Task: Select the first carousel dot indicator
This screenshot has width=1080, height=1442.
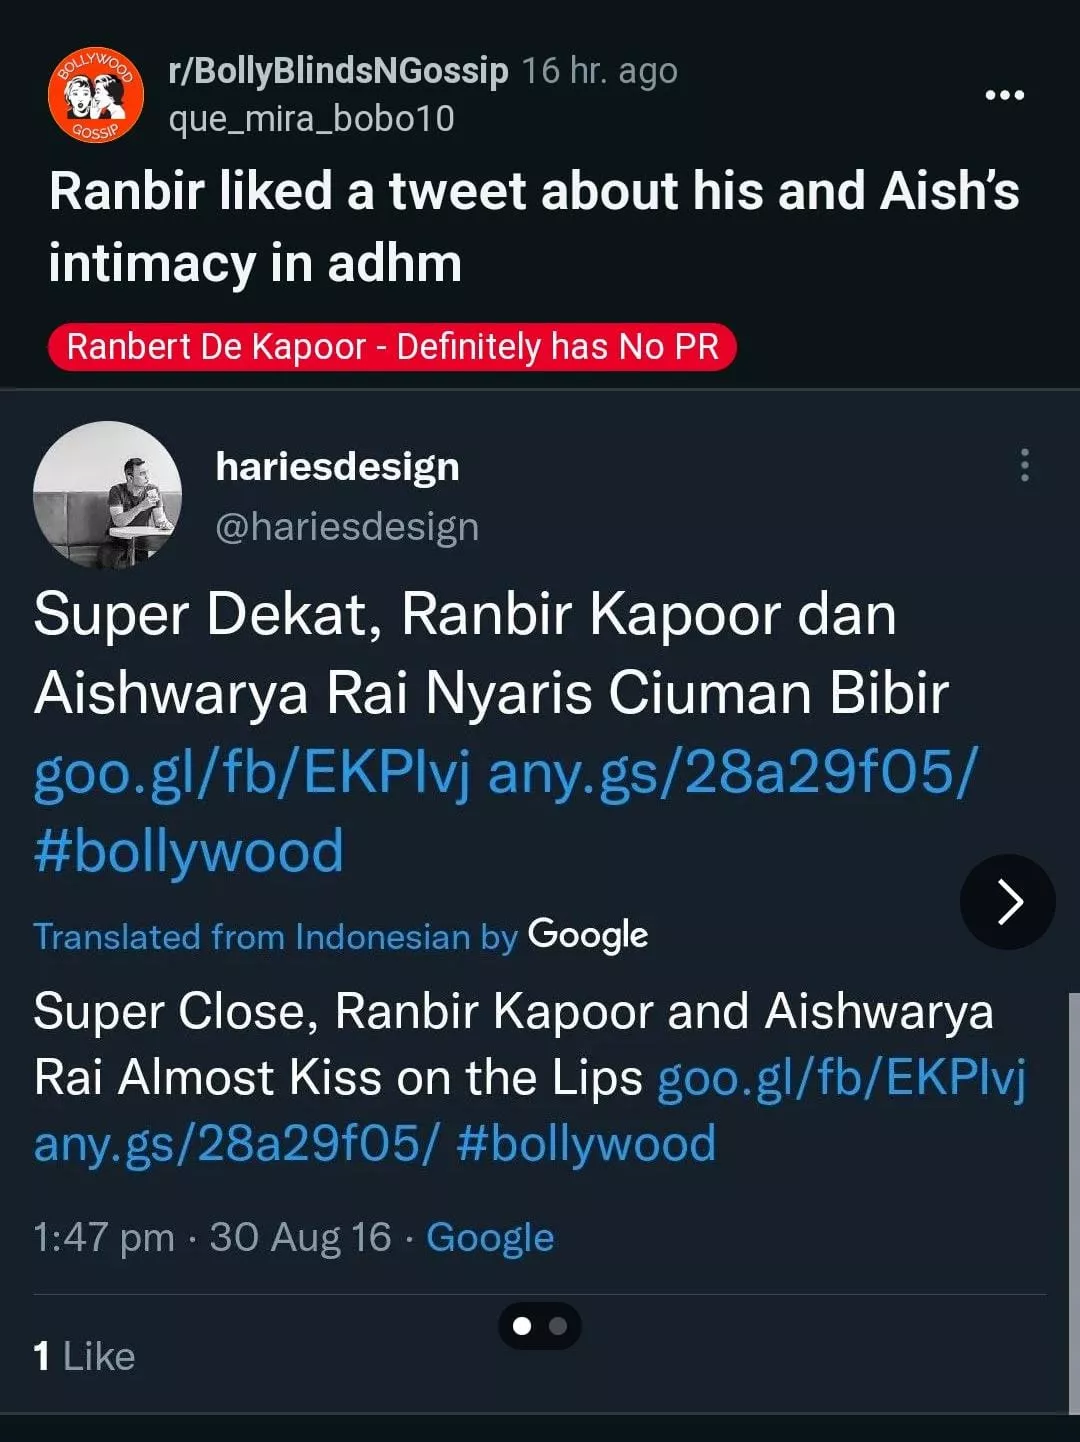Action: tap(521, 1326)
